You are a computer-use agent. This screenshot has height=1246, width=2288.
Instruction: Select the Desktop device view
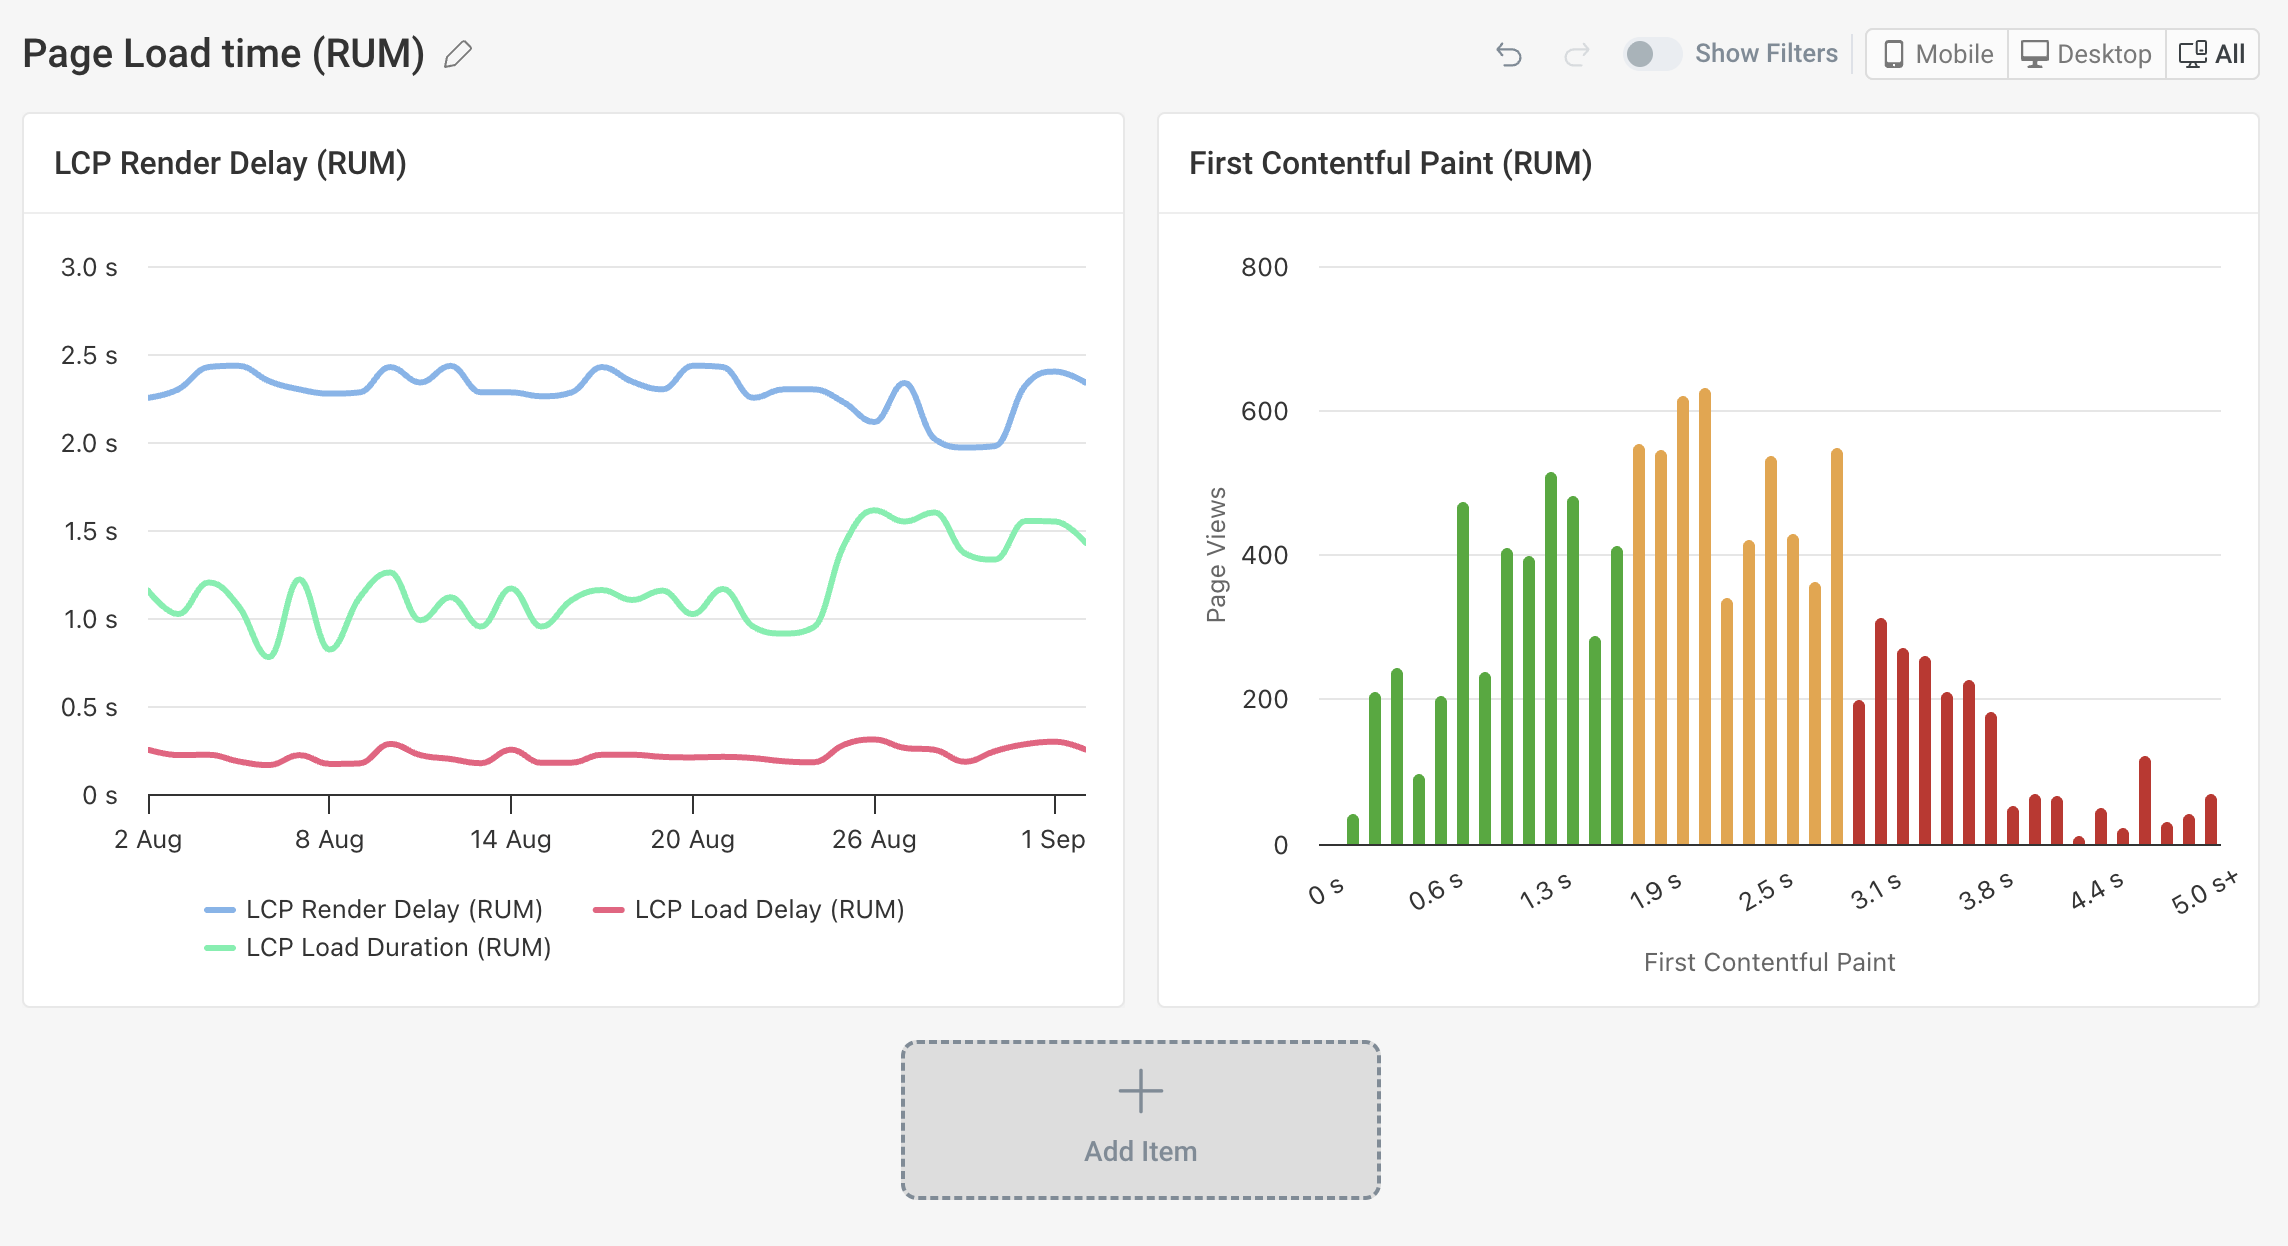point(2087,54)
